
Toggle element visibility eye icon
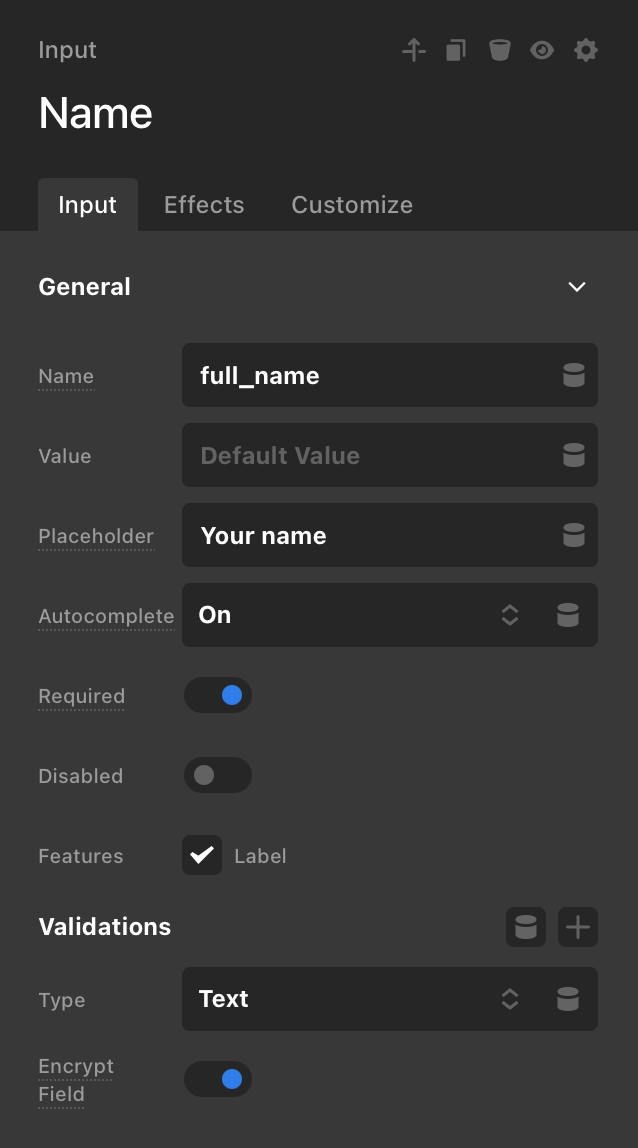(x=542, y=50)
